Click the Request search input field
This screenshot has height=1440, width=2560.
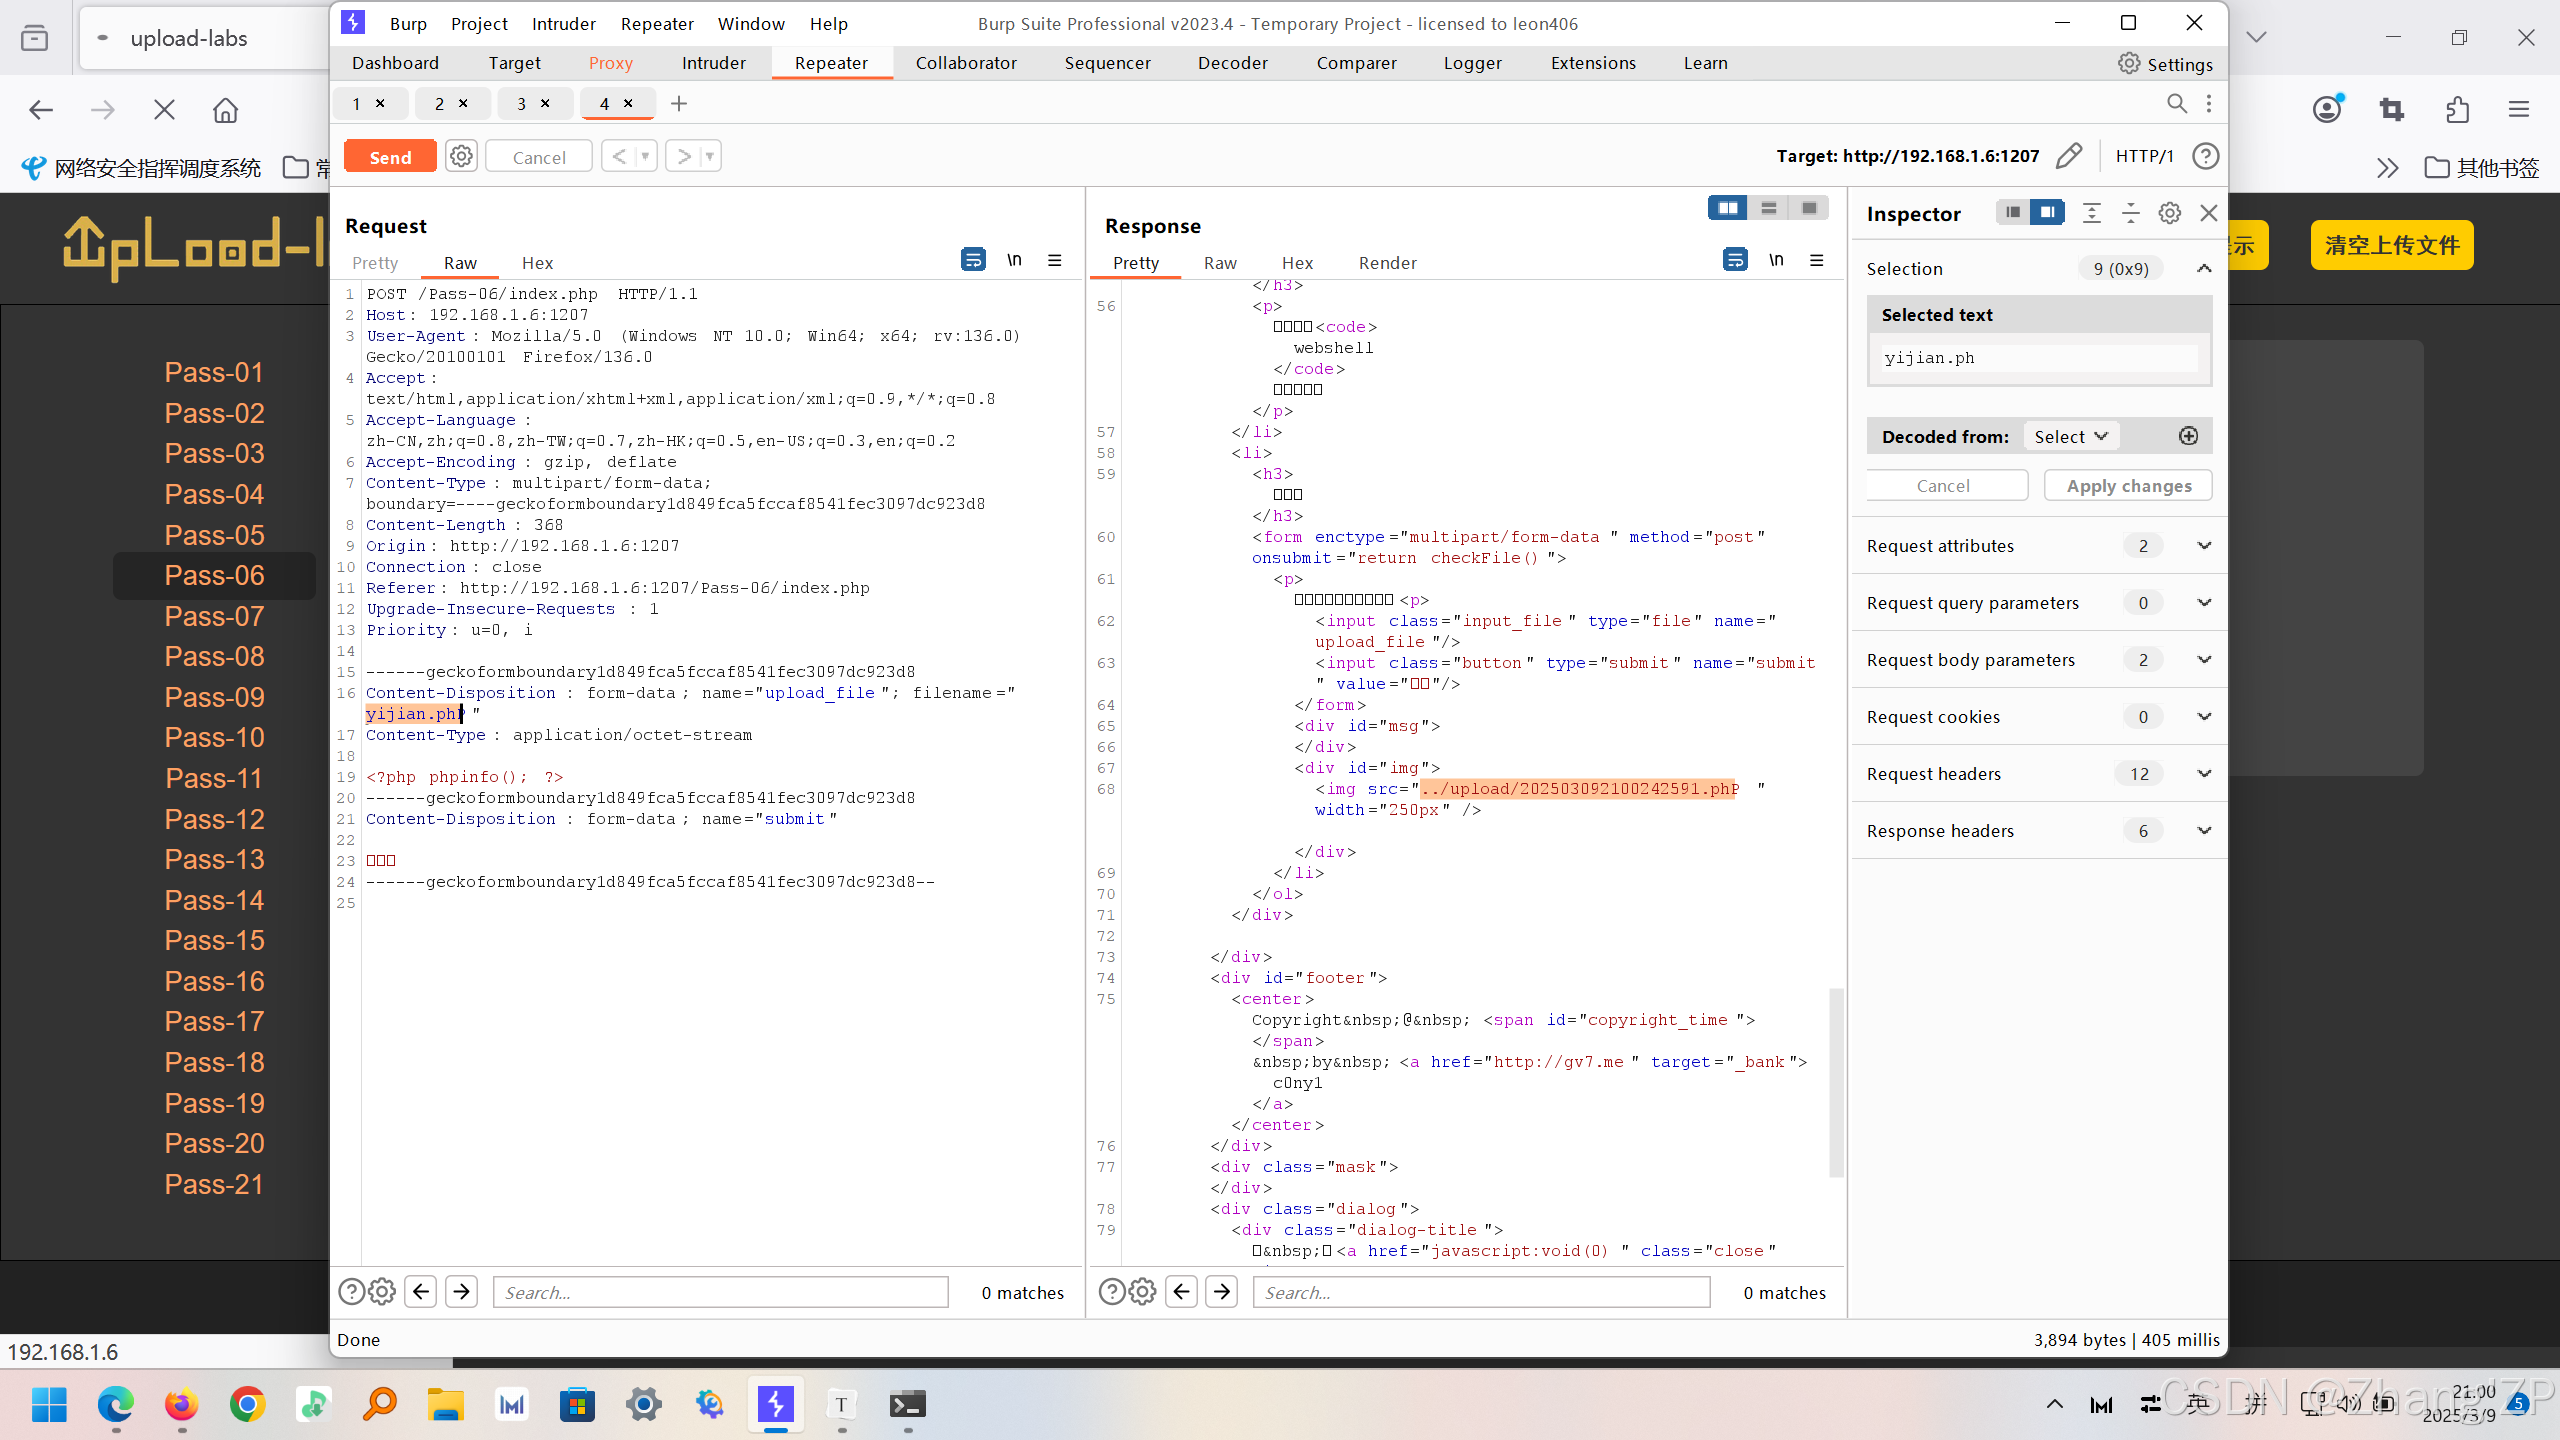click(x=720, y=1292)
